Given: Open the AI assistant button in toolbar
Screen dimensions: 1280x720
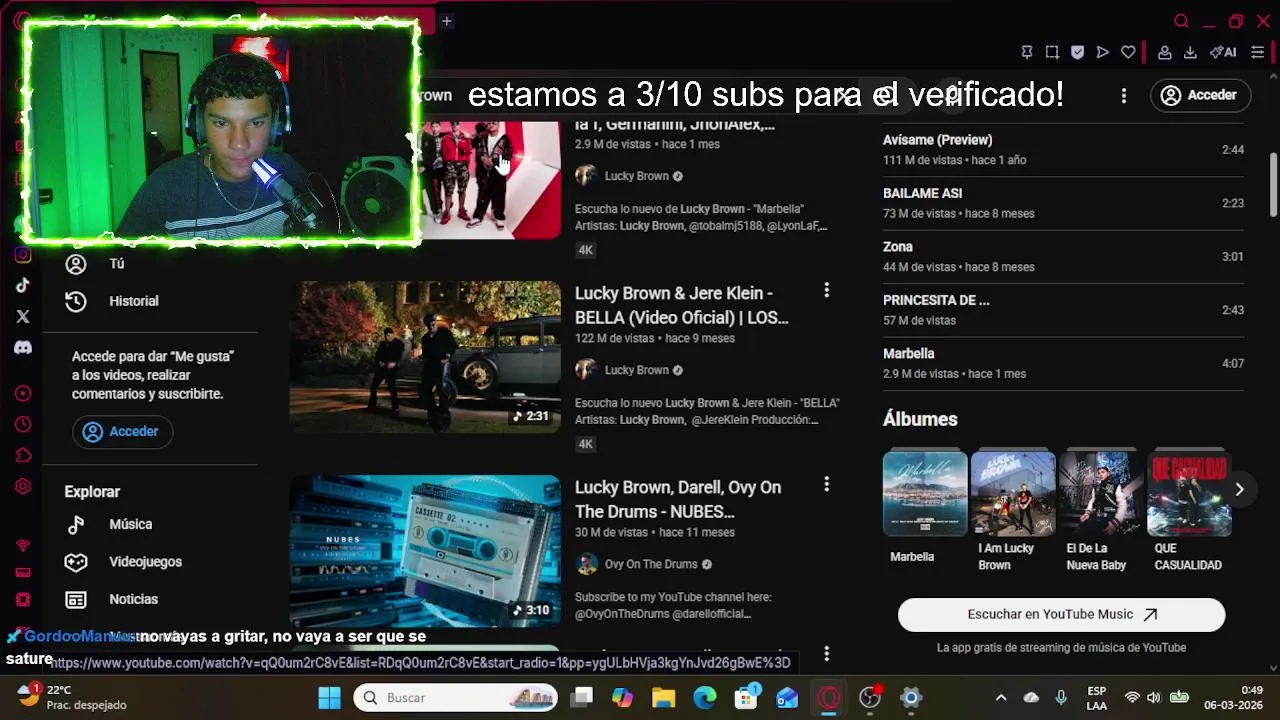Looking at the screenshot, I should (x=1223, y=52).
